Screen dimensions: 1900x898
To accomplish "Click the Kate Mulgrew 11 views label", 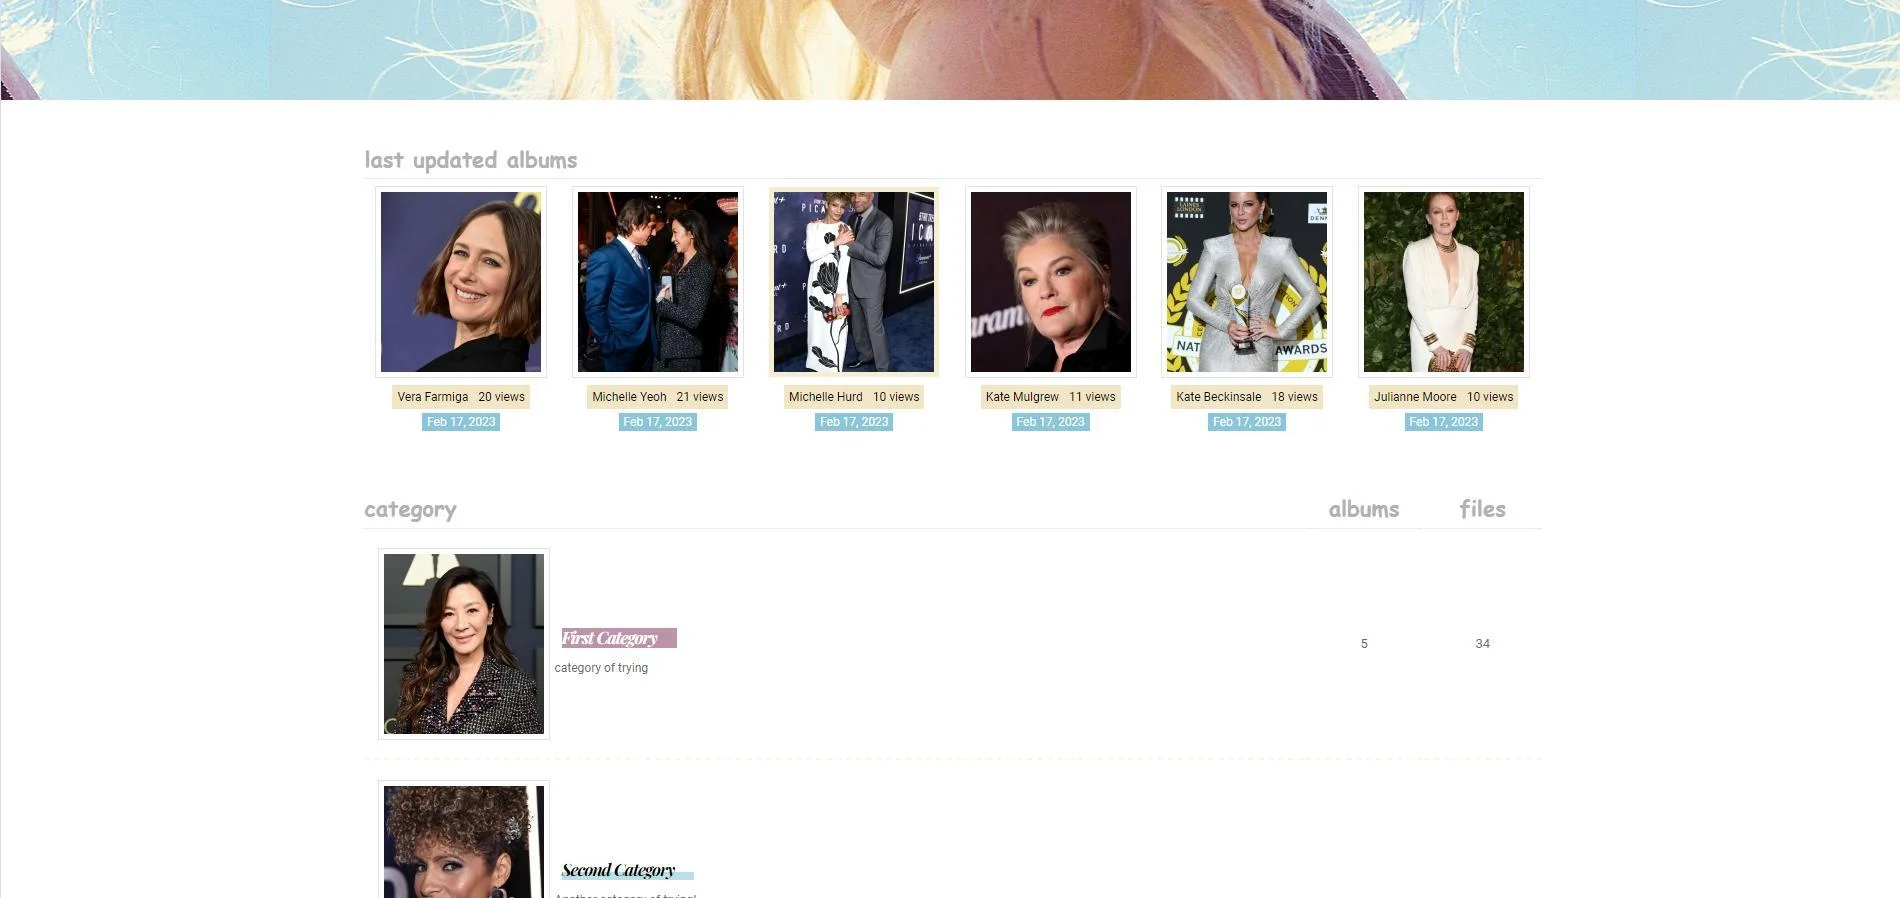I will tap(1051, 397).
